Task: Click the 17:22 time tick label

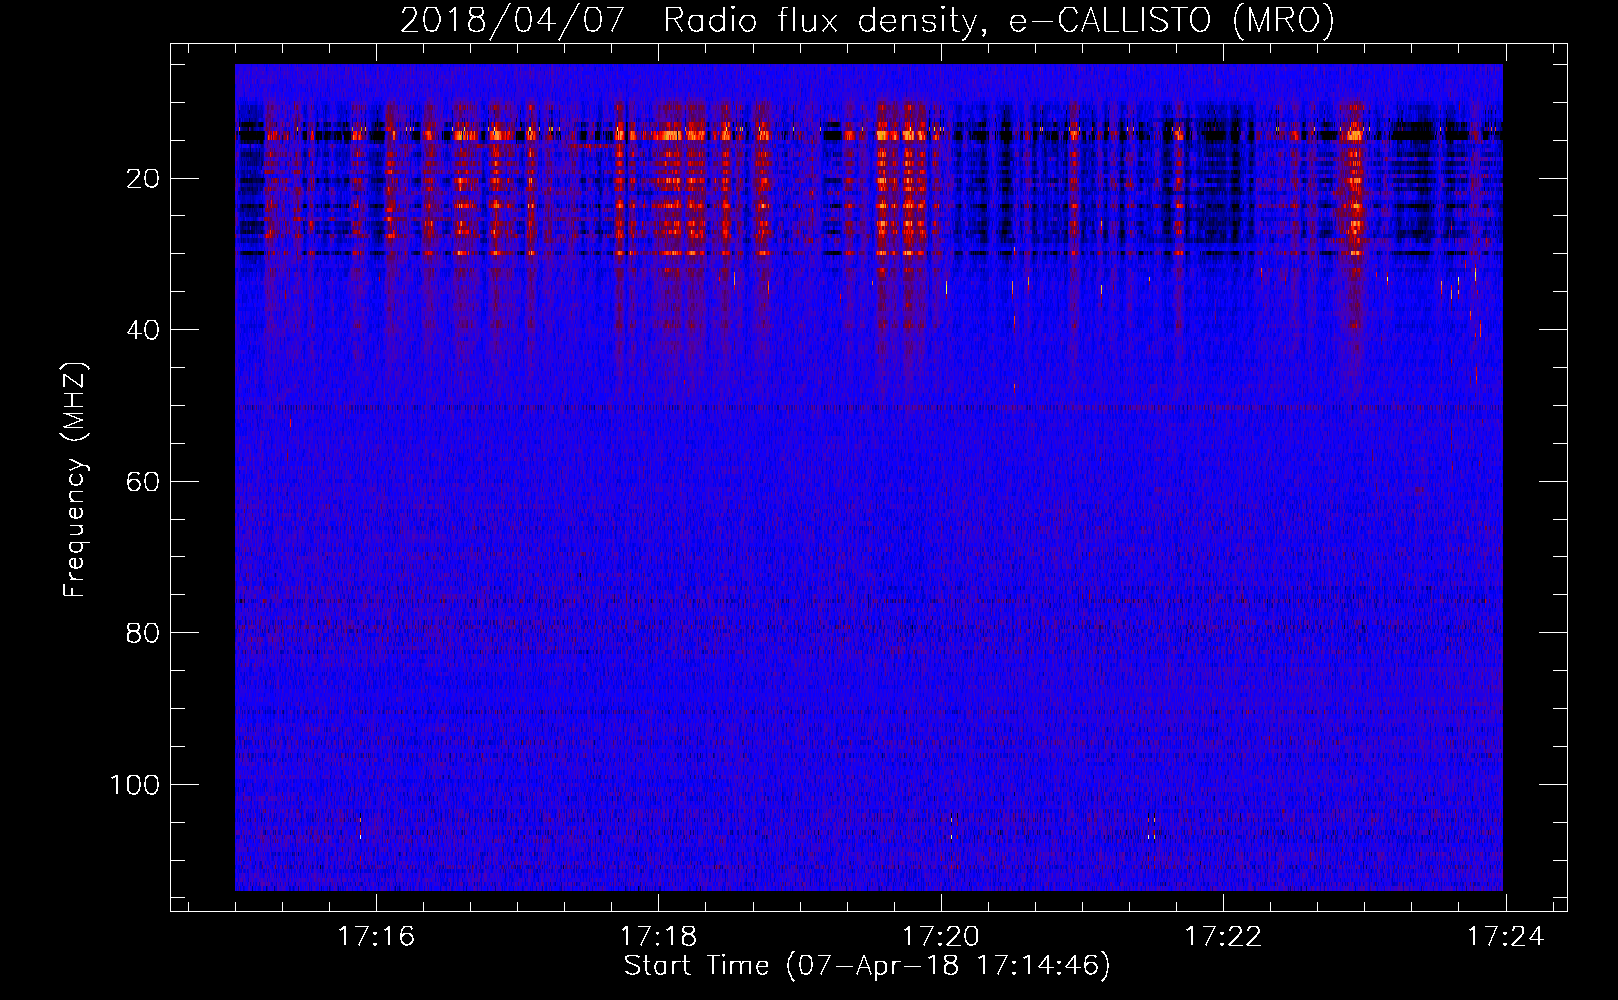Action: [x=1223, y=937]
